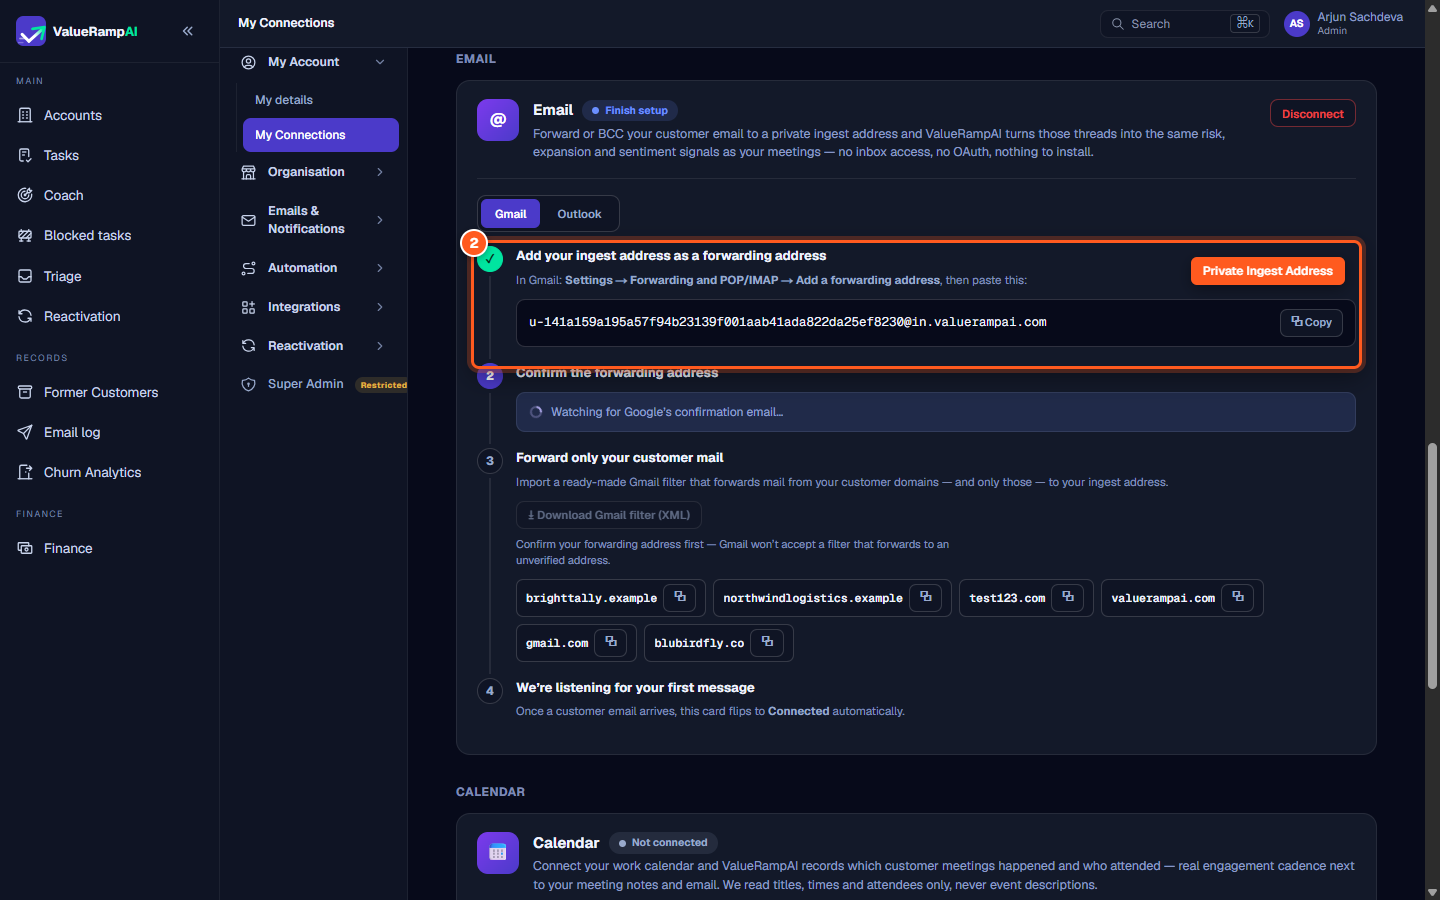Image resolution: width=1440 pixels, height=900 pixels.
Task: Copy the brighttally.example domain
Action: click(680, 598)
